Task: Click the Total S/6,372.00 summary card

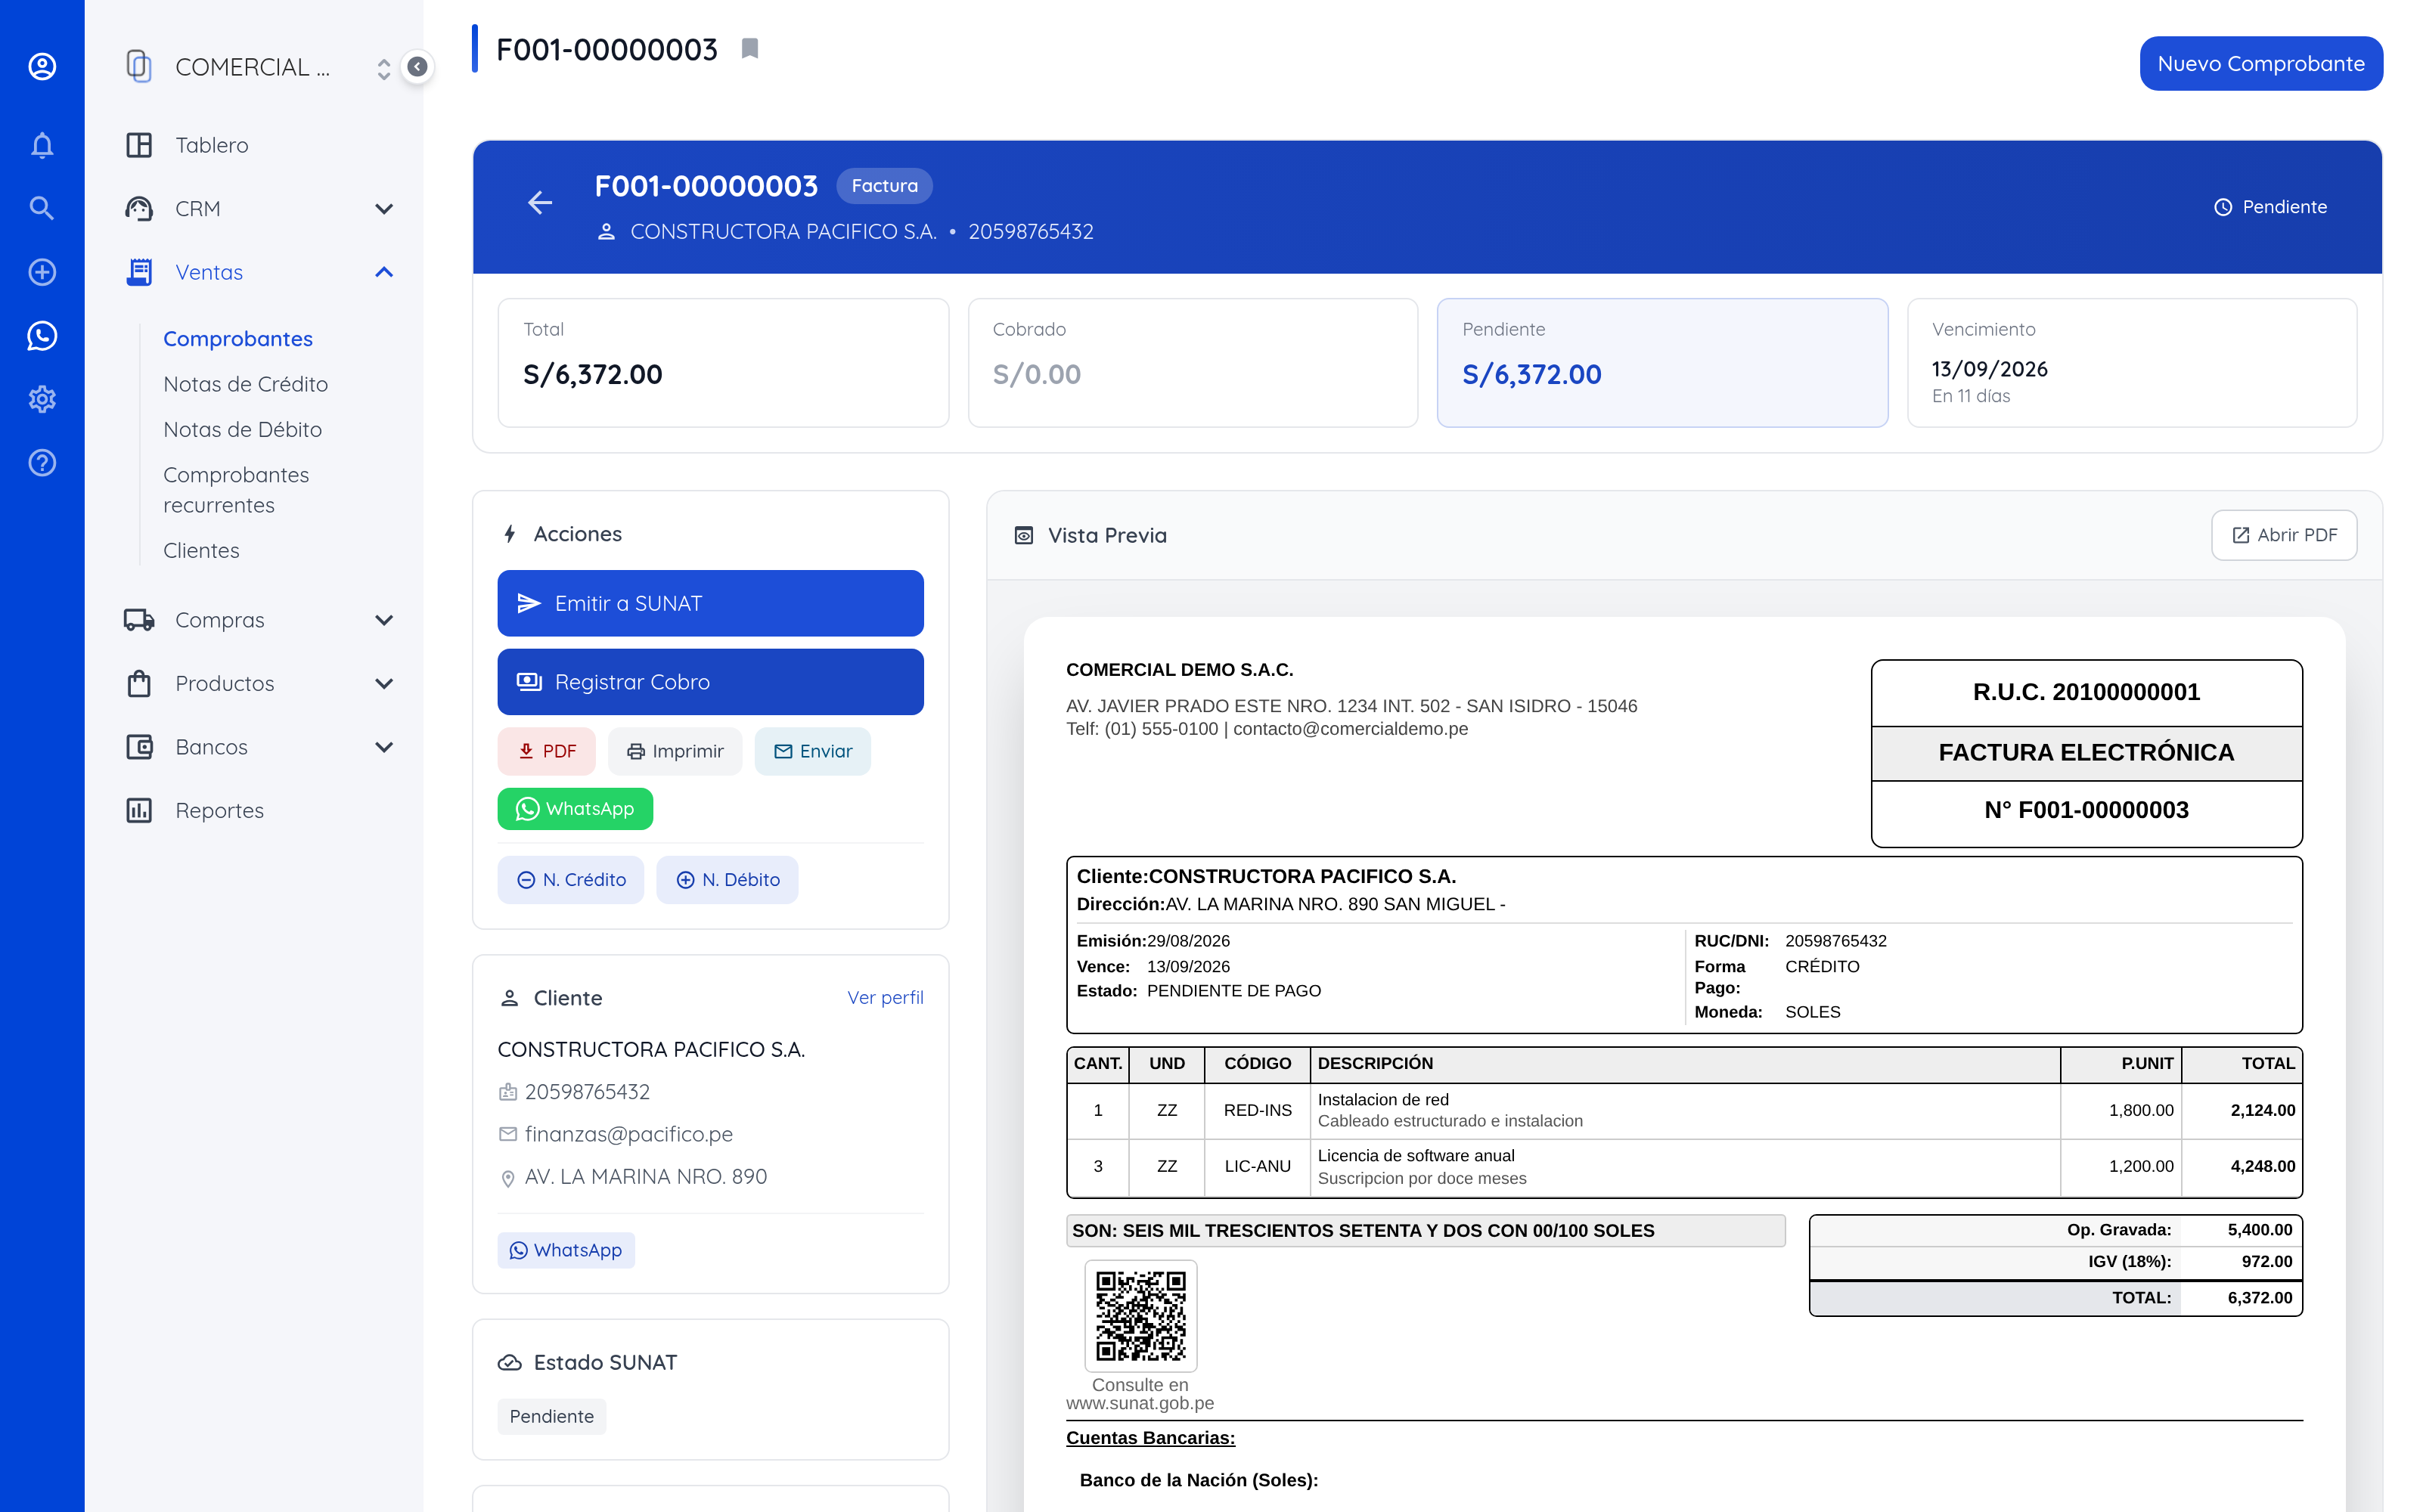Action: pyautogui.click(x=723, y=363)
